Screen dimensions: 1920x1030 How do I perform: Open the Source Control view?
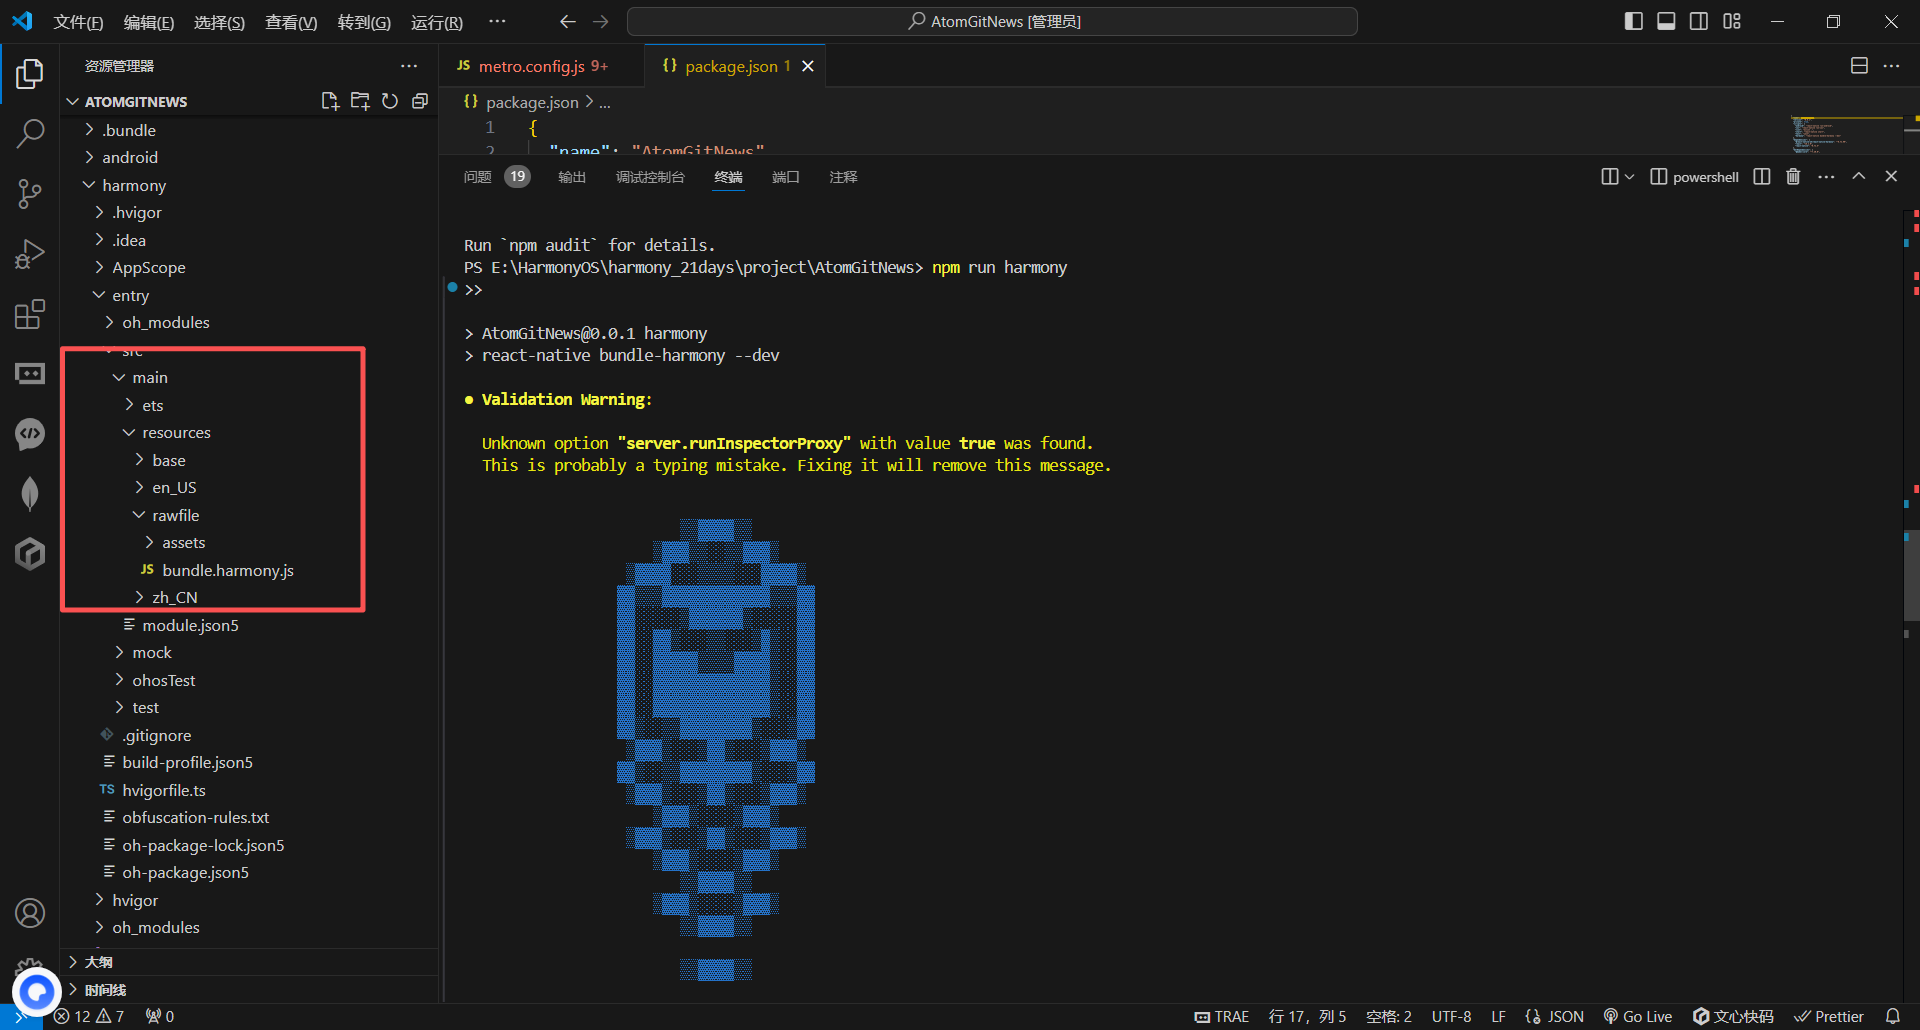tap(30, 193)
